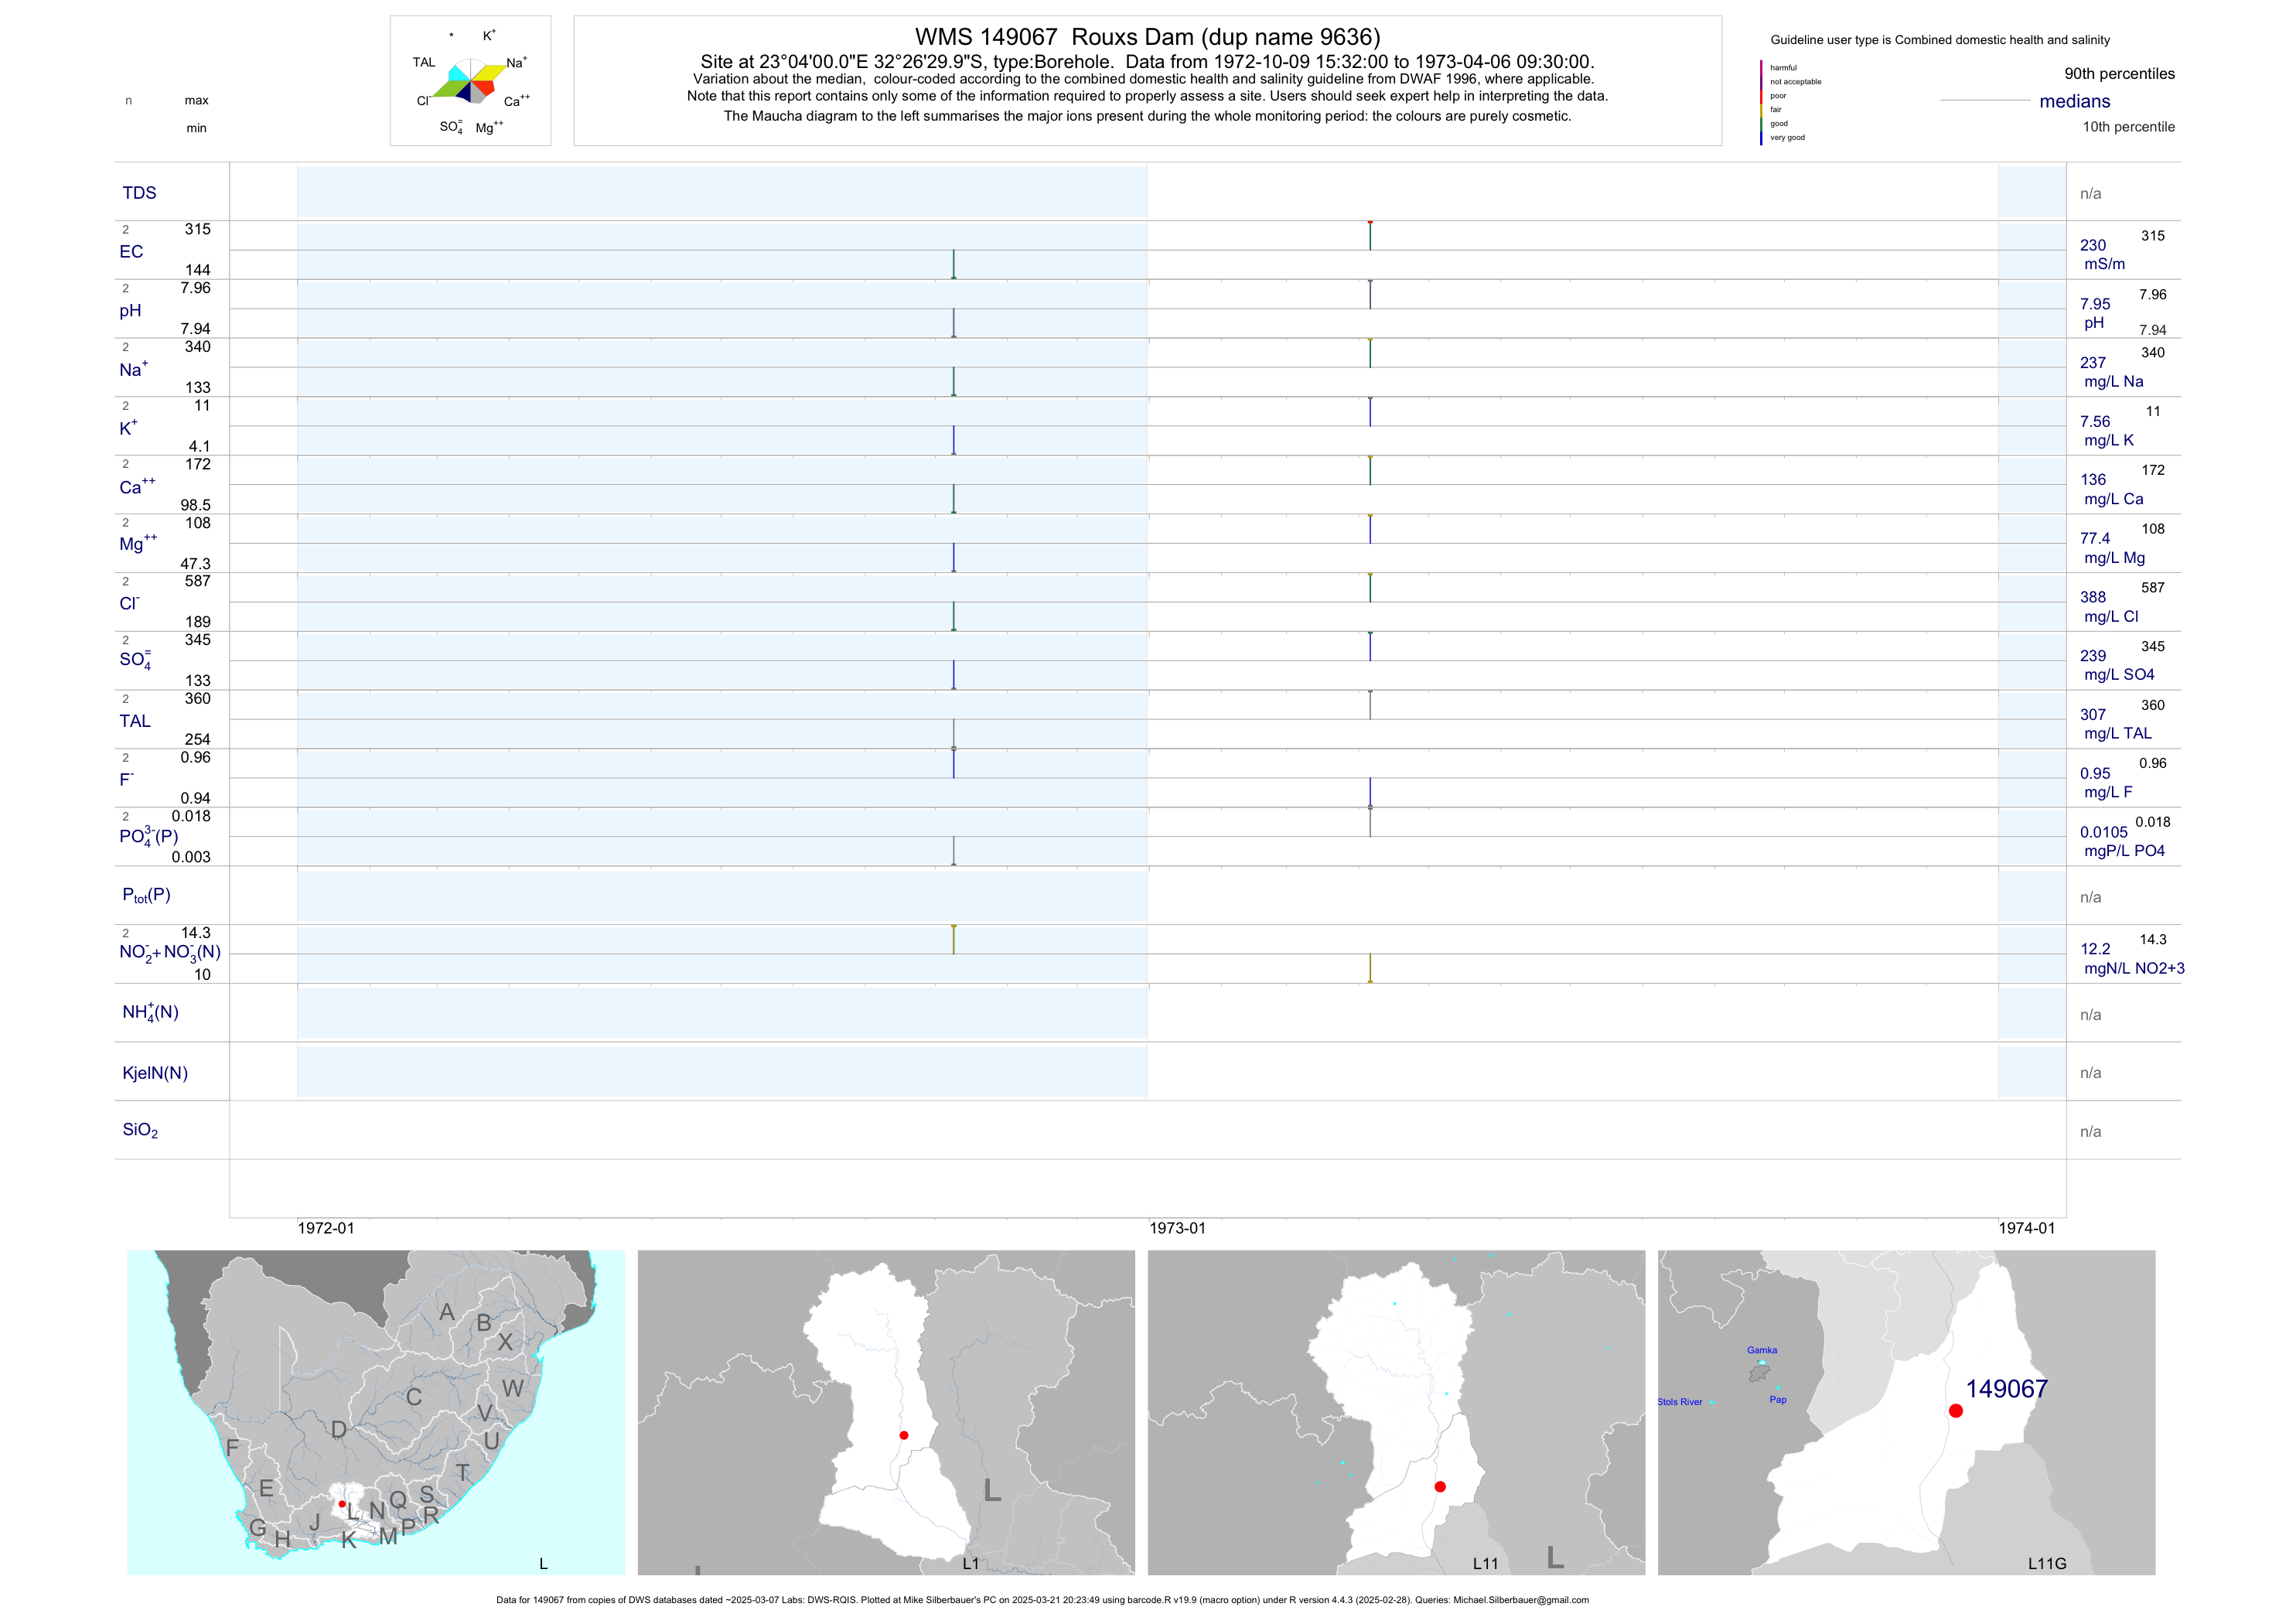2296x1624 pixels.
Task: Click the NO2+NO3 median value 12.2
Action: (x=2095, y=949)
